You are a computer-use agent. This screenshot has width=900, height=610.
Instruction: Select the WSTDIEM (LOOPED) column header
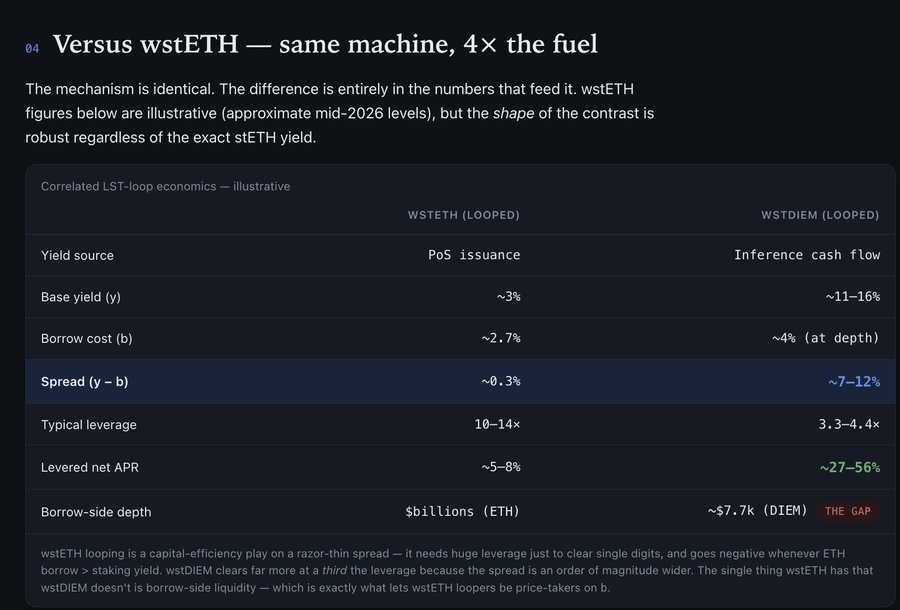pyautogui.click(x=820, y=215)
